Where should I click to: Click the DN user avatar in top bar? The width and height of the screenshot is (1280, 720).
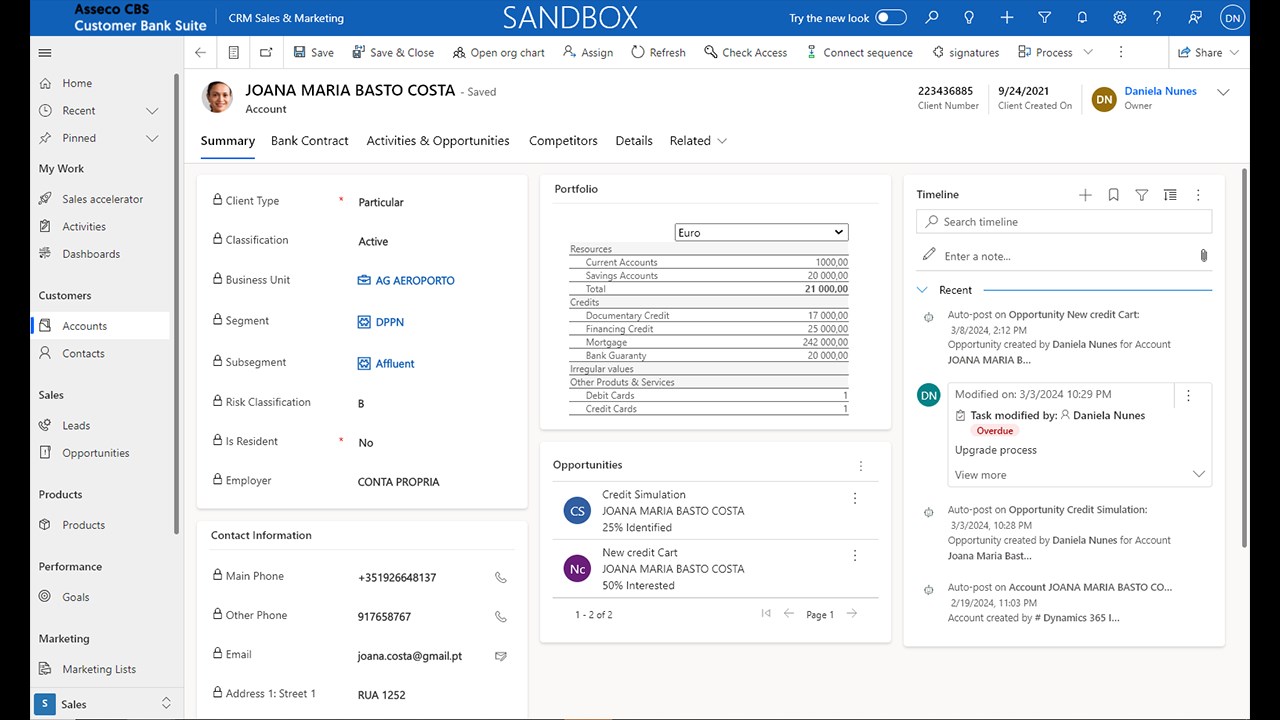[1233, 18]
